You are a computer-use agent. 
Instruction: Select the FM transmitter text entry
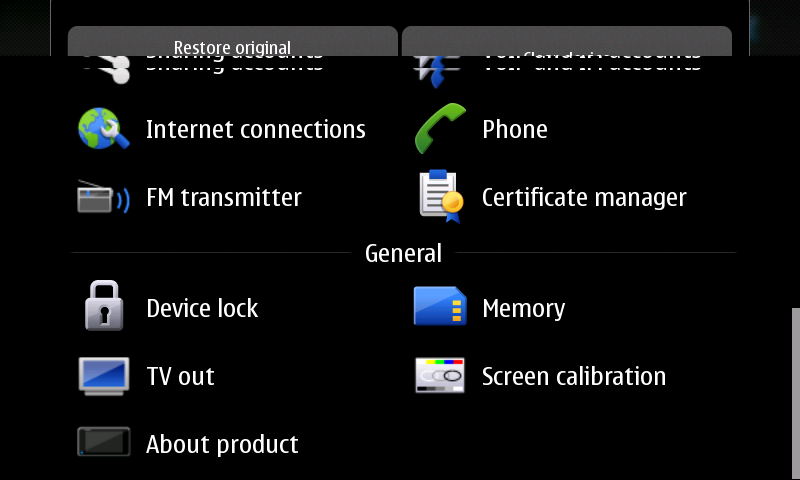click(224, 197)
